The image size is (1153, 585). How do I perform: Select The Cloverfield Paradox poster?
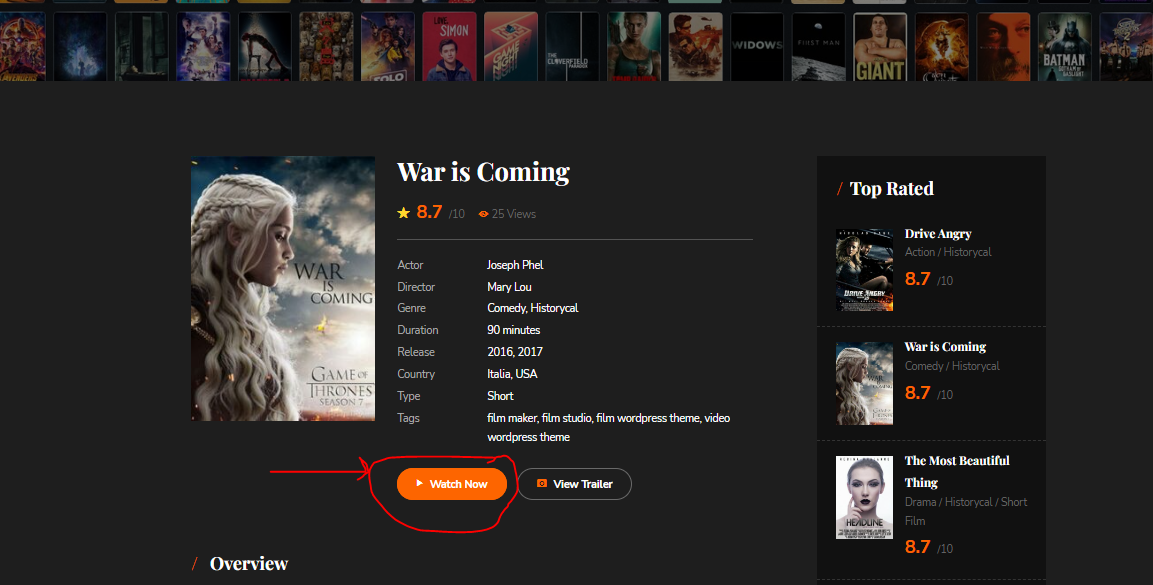click(572, 46)
